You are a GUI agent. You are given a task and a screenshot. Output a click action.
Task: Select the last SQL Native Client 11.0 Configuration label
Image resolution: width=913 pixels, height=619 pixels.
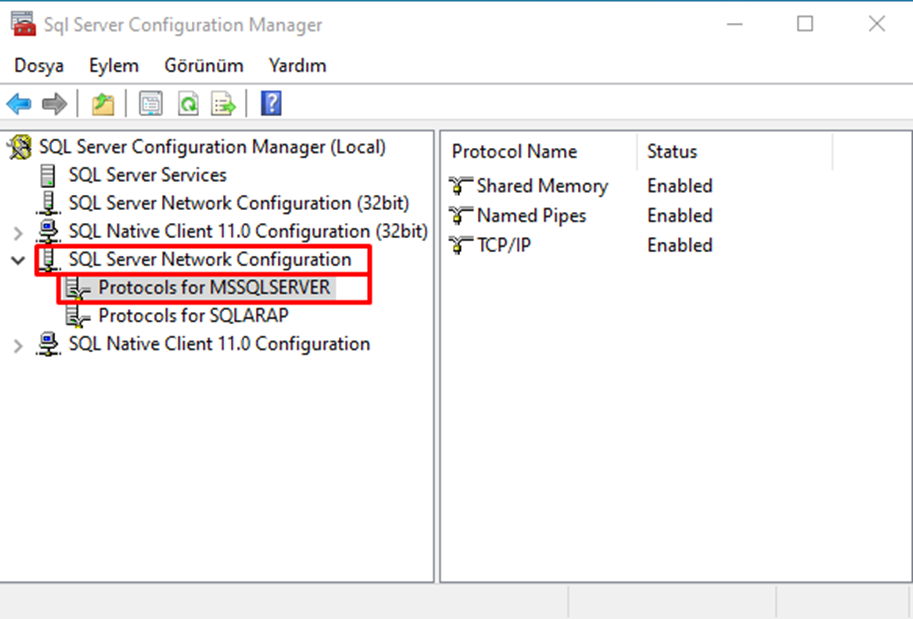(x=220, y=344)
